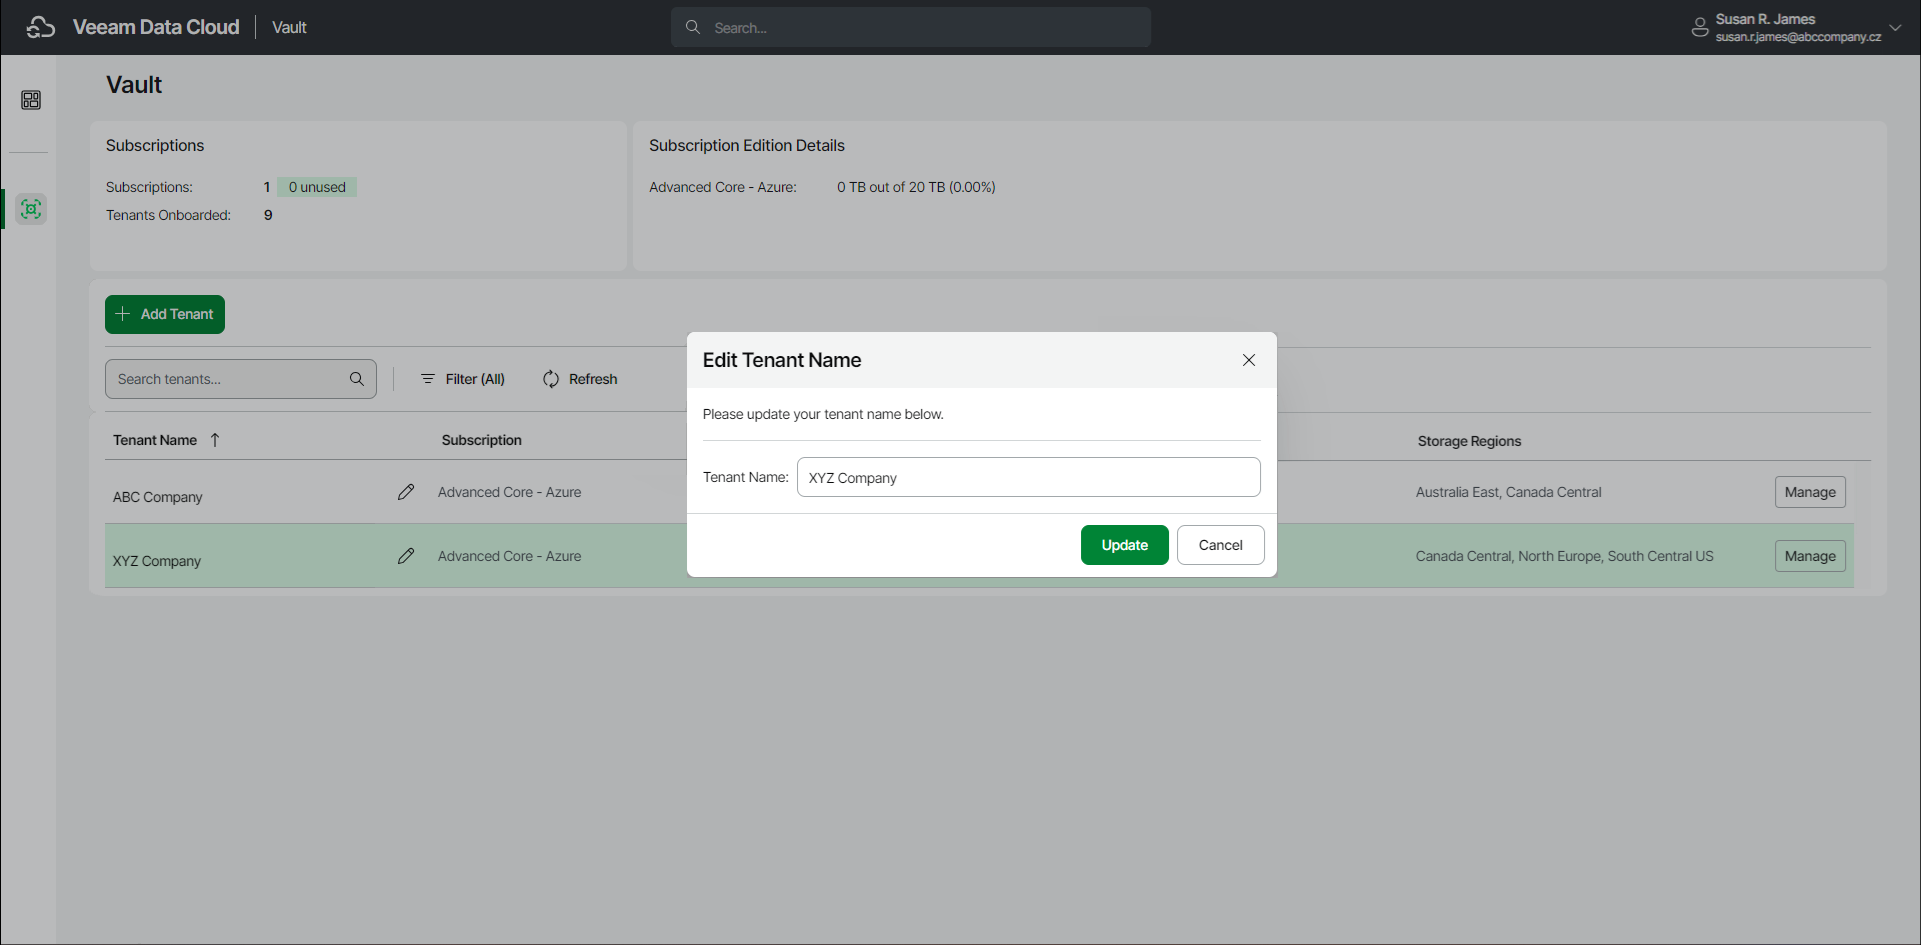
Task: Expand the Susan R. James account menu
Action: pos(1895,27)
